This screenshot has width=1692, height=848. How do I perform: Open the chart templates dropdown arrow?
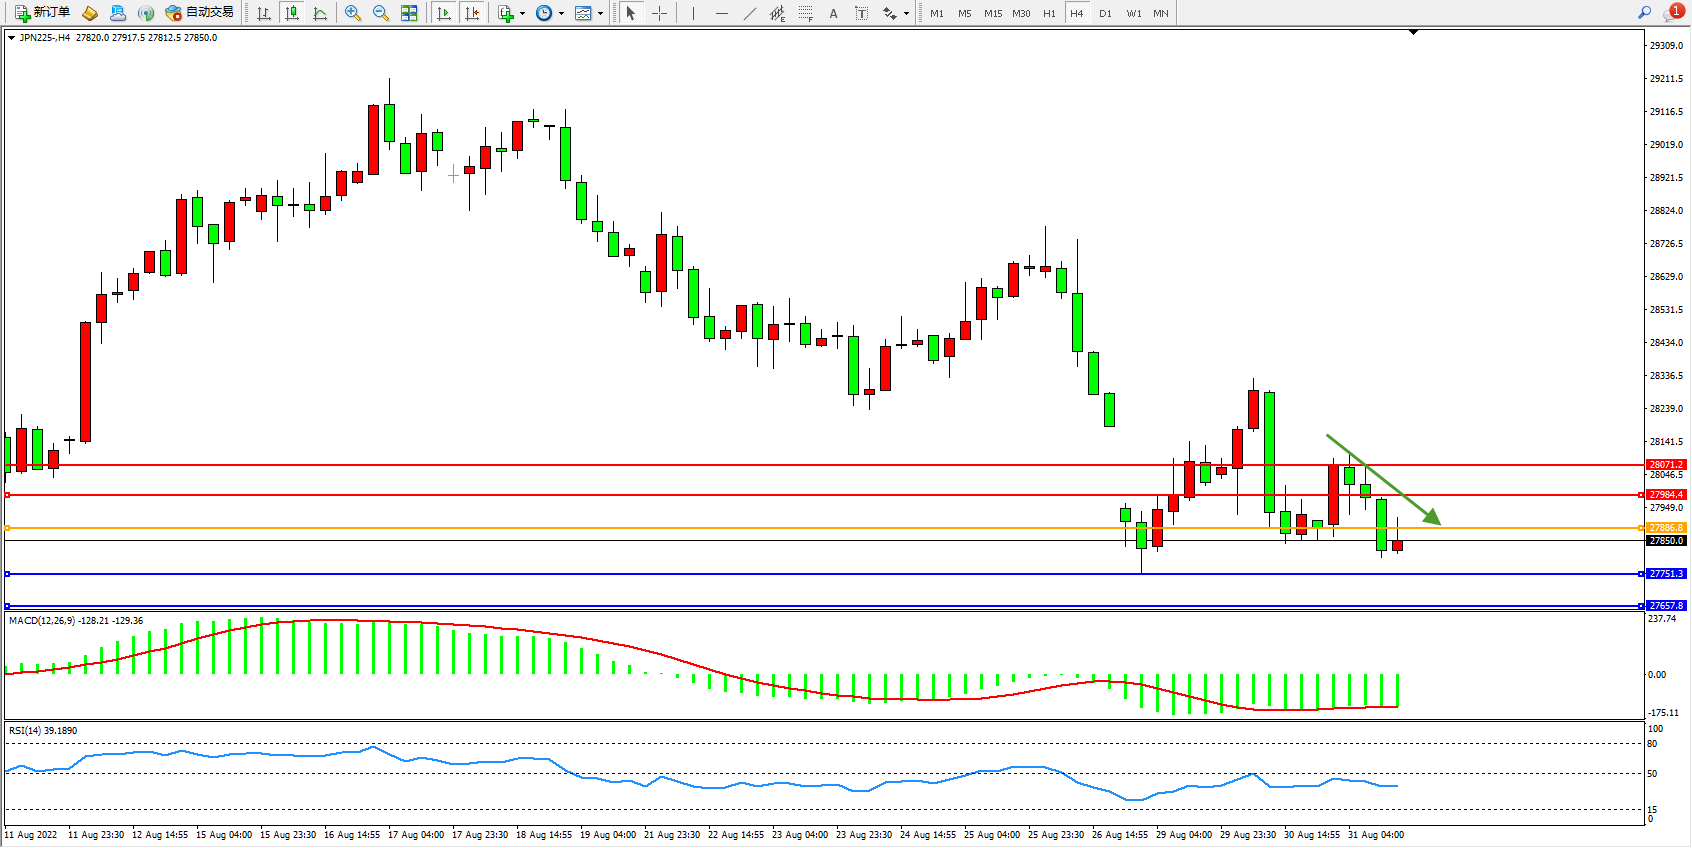[600, 14]
